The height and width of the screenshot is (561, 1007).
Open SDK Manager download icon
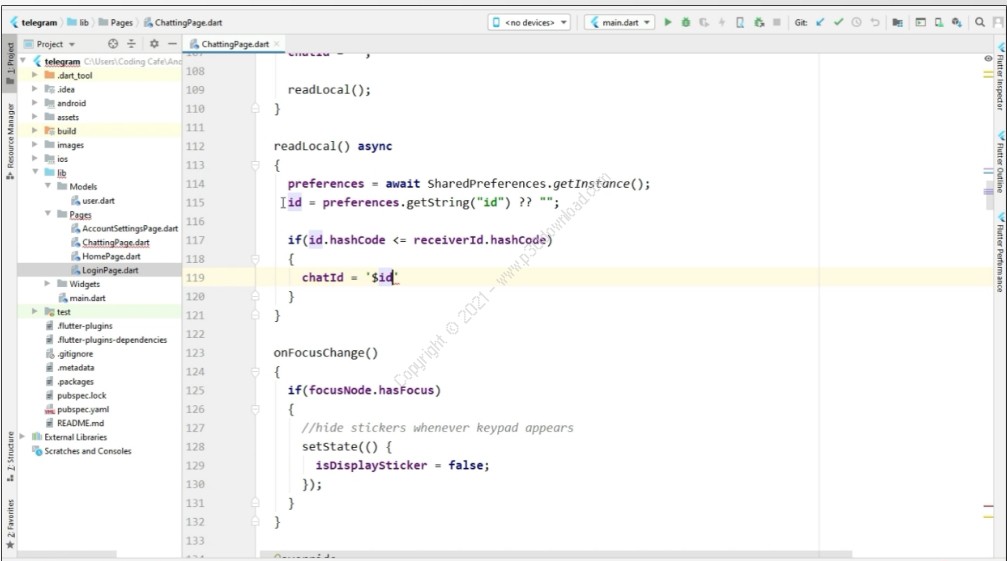957,22
